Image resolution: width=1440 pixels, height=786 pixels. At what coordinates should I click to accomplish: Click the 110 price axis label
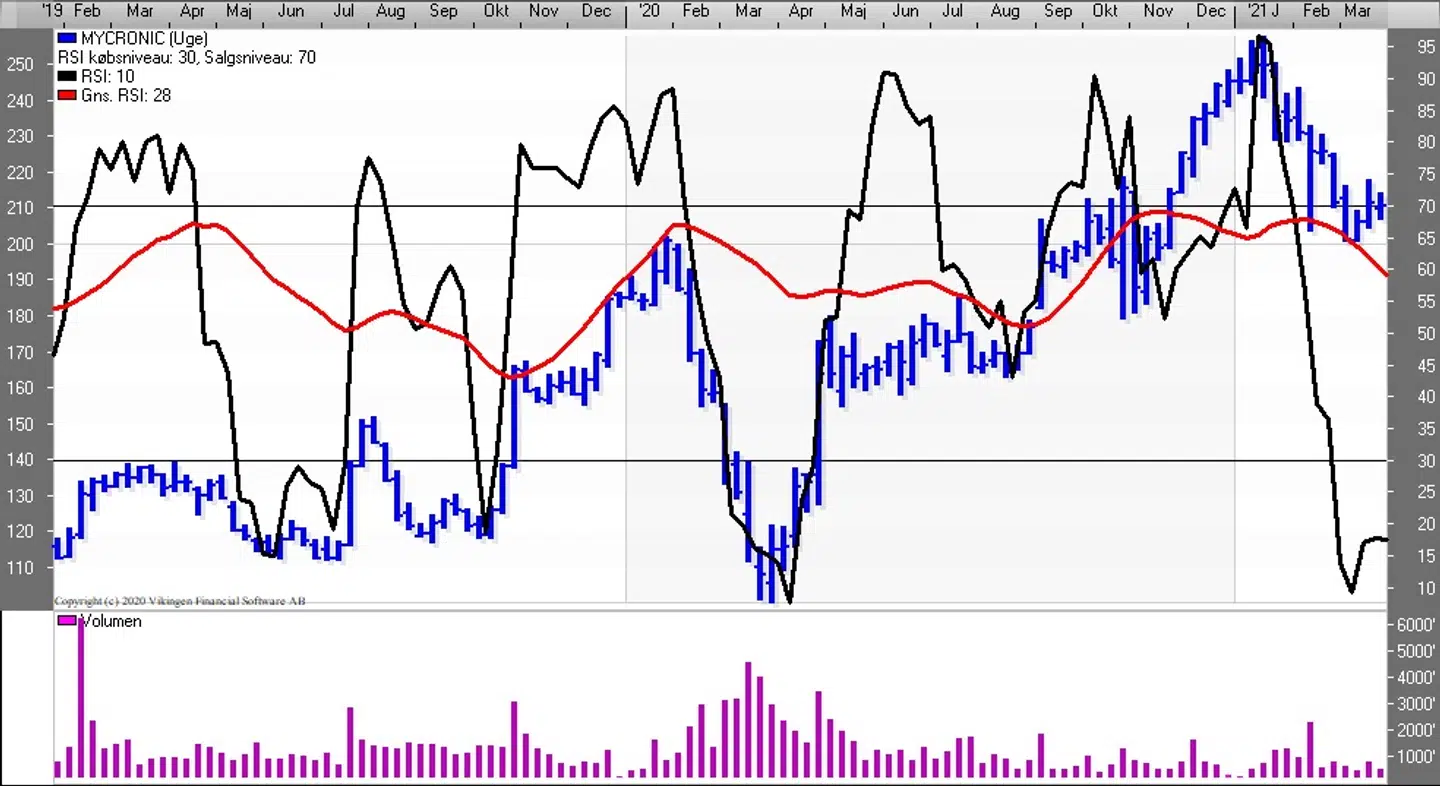point(20,568)
